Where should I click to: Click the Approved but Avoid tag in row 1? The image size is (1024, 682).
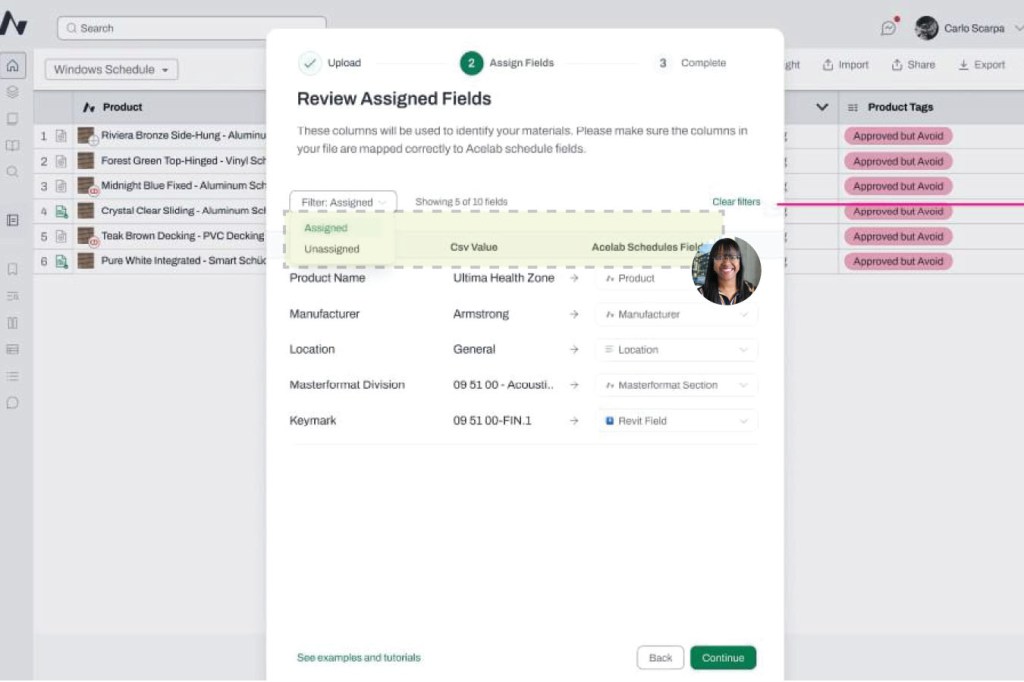[897, 136]
